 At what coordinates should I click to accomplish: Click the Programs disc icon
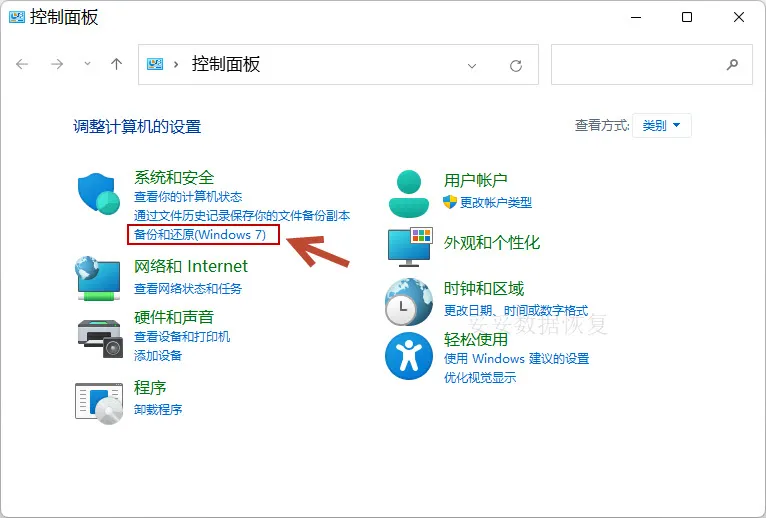pyautogui.click(x=99, y=403)
